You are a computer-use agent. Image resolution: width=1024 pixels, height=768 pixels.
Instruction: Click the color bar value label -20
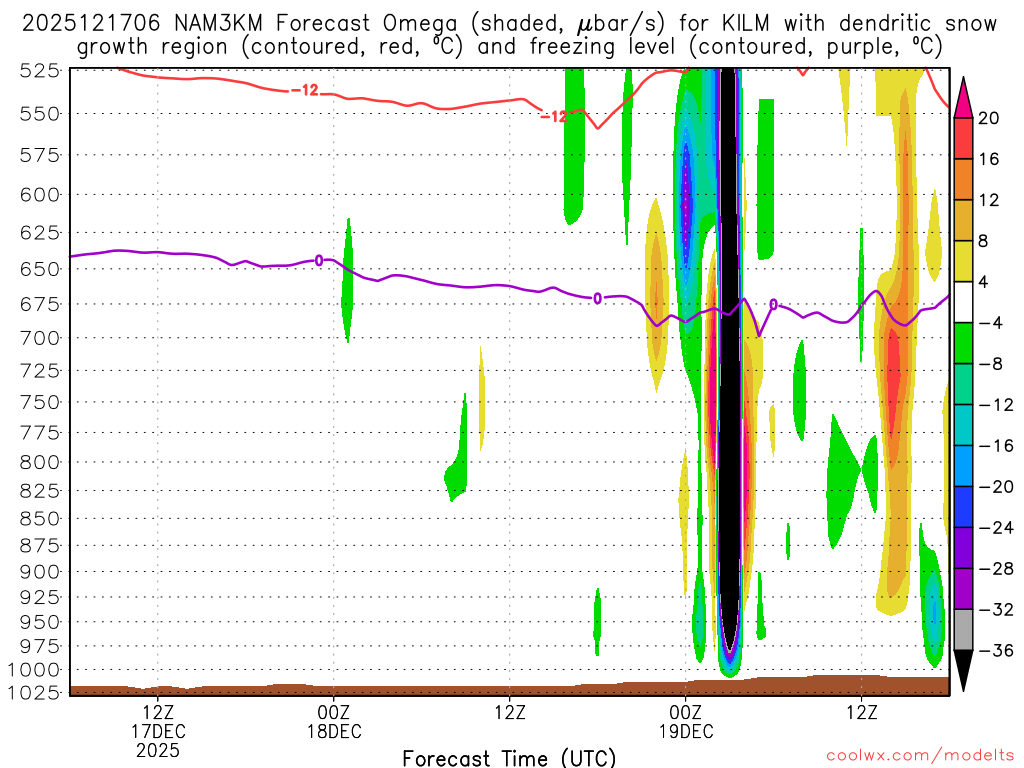click(996, 487)
